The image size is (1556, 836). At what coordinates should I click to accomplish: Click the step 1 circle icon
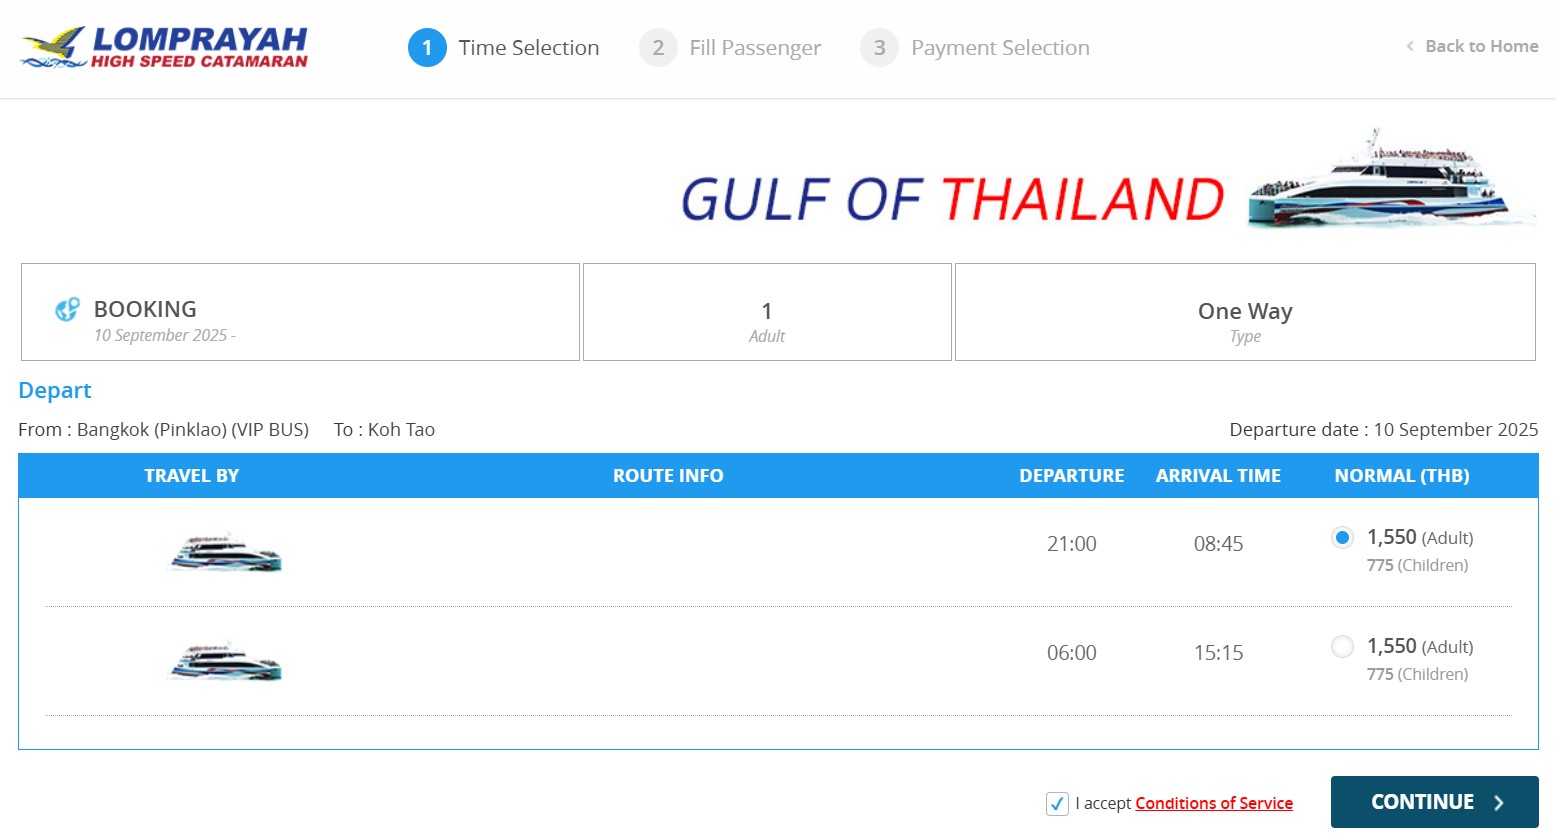(x=427, y=48)
